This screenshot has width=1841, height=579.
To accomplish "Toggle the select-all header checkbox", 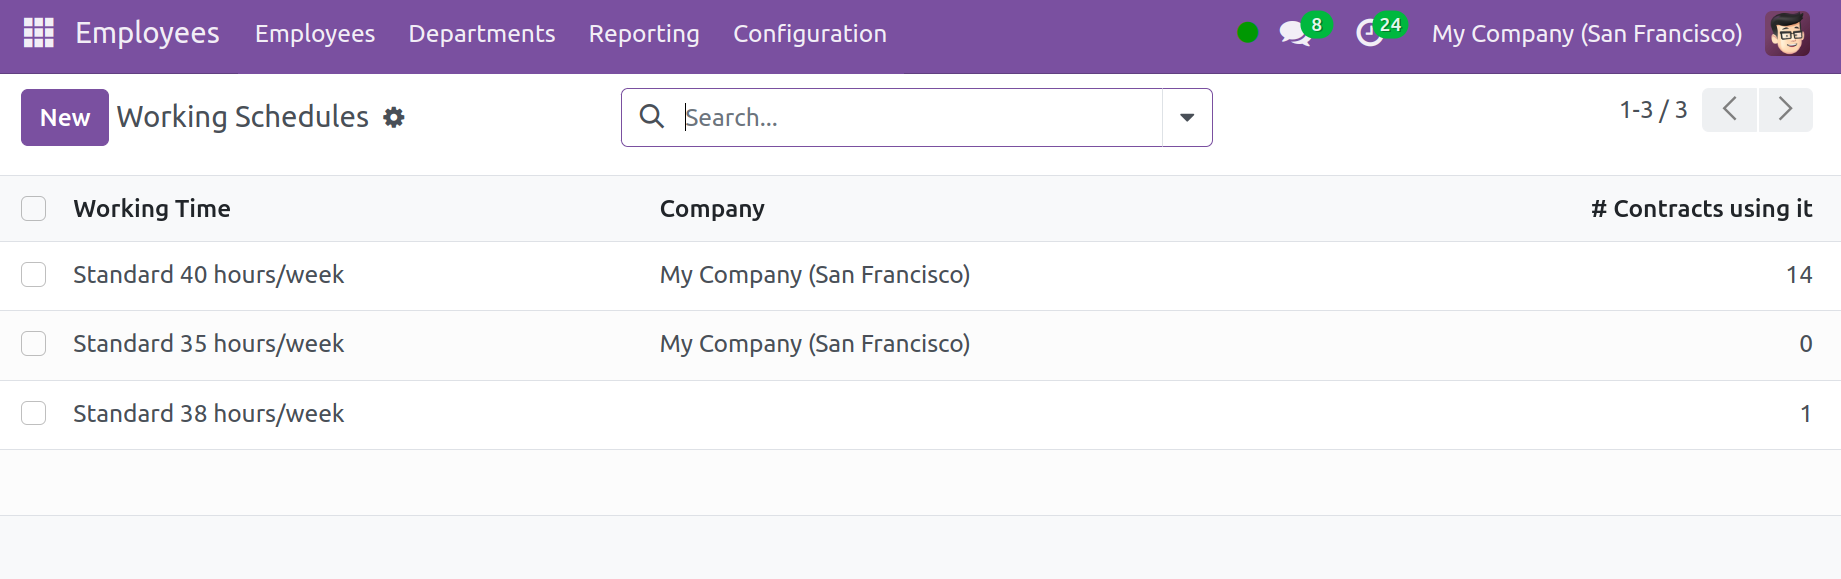I will (x=34, y=208).
